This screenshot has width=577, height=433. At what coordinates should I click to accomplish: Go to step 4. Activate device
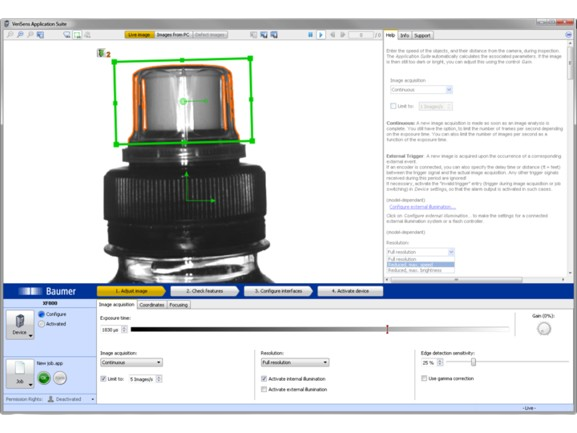click(x=350, y=291)
